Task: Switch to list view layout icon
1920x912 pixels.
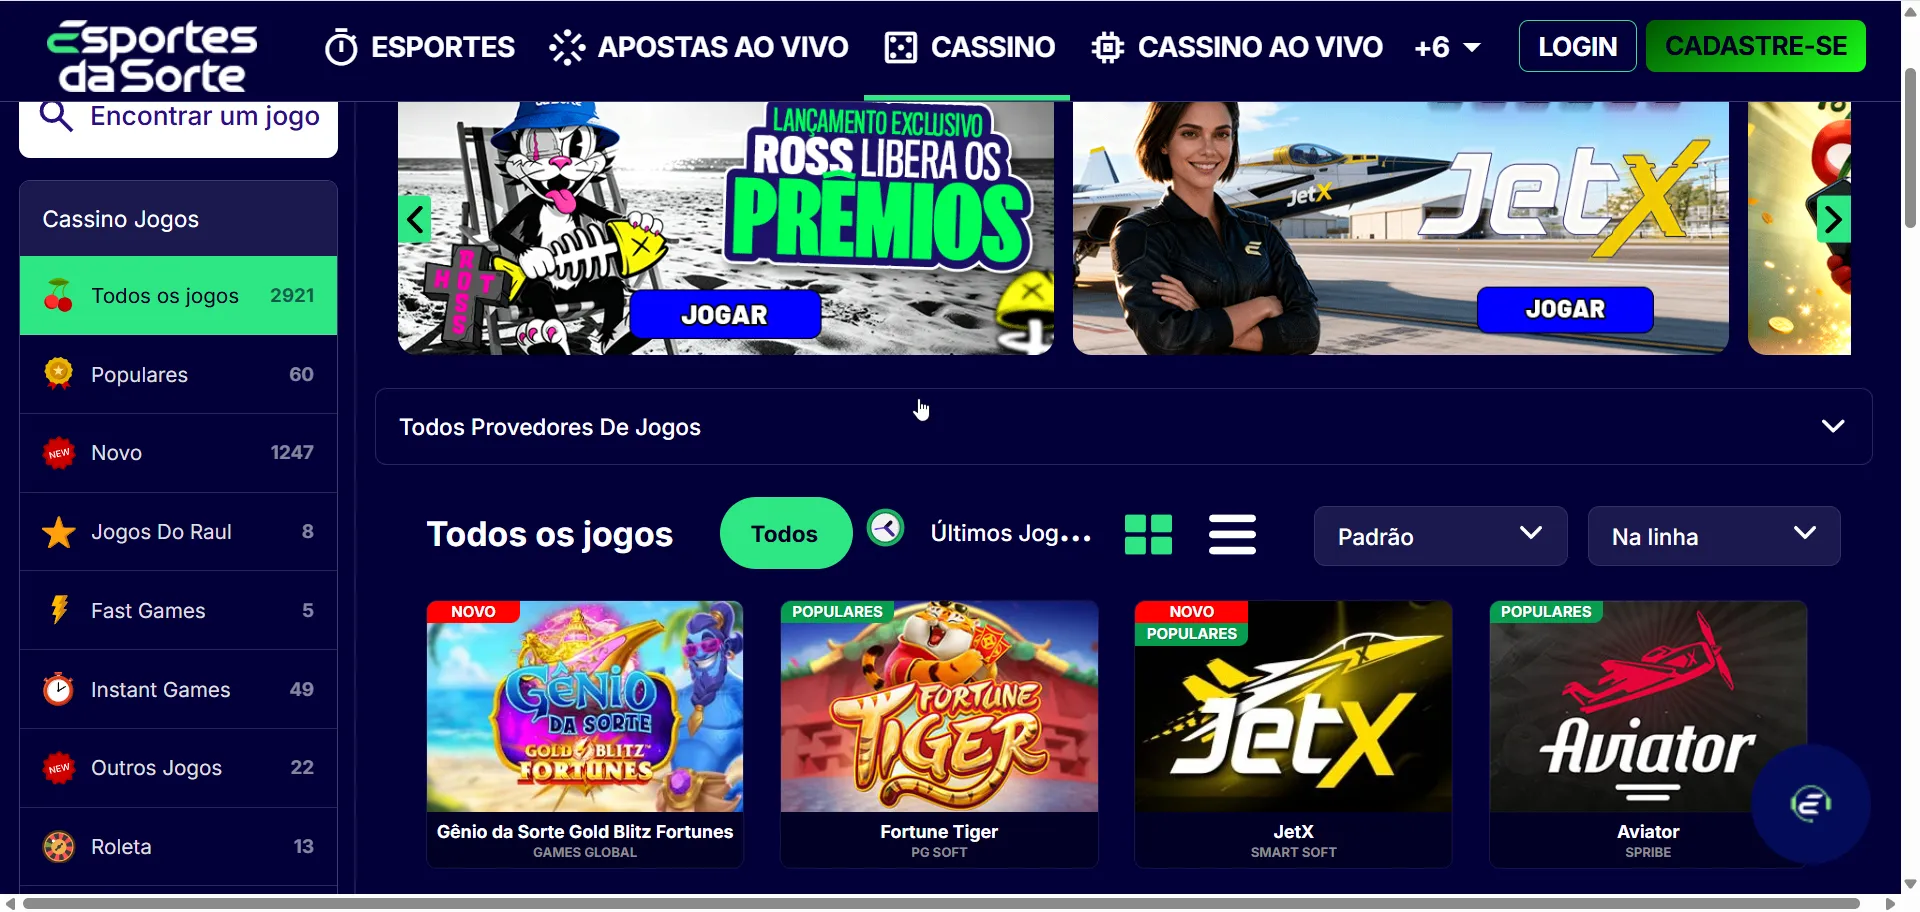Action: coord(1232,534)
